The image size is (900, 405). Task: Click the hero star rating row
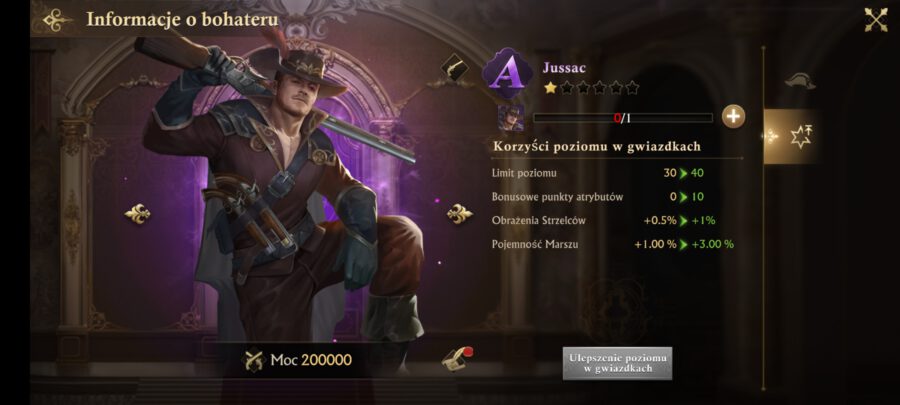pos(591,88)
